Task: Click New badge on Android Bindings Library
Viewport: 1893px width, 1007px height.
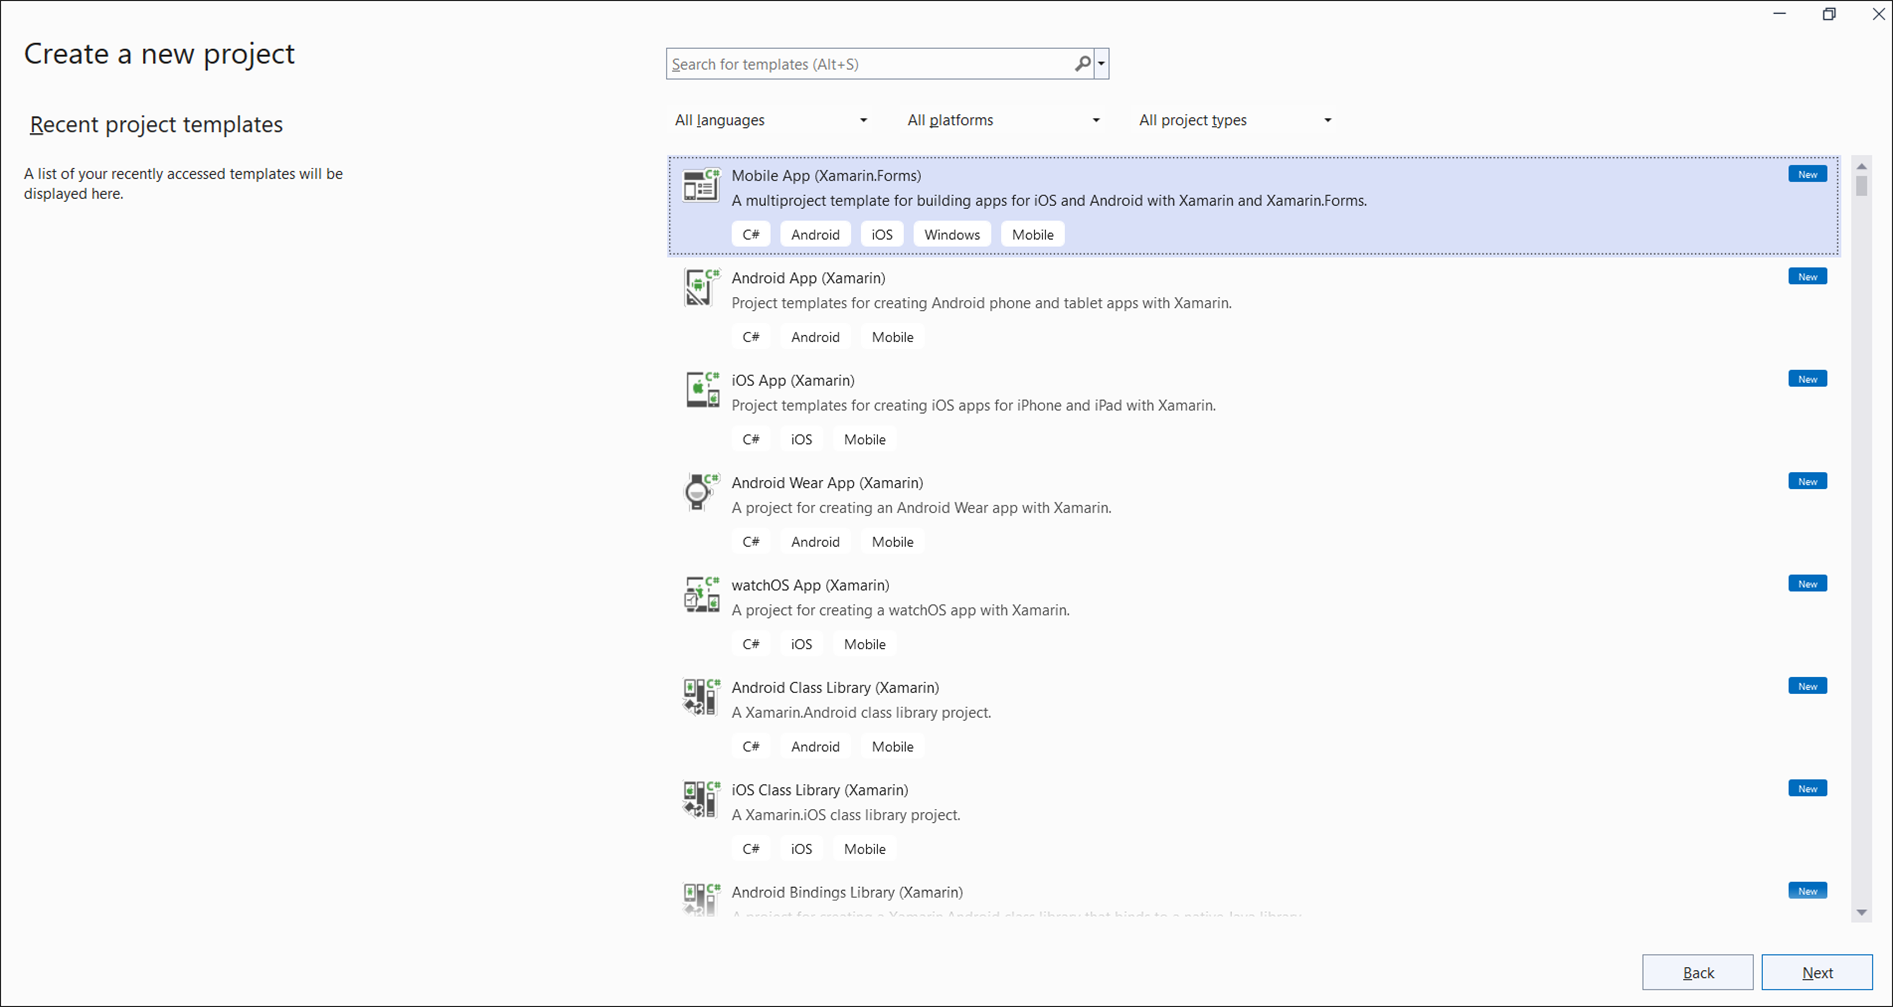Action: click(x=1807, y=891)
